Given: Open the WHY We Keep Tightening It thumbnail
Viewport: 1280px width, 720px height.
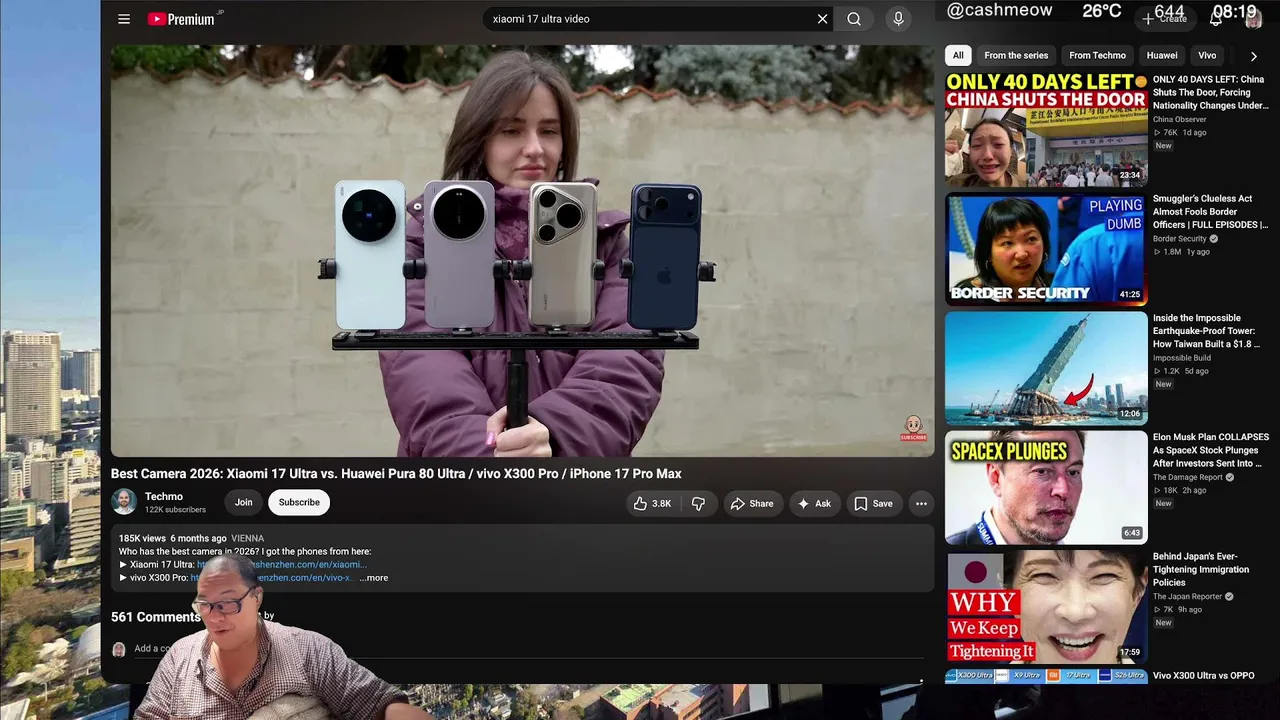Looking at the screenshot, I should pos(1046,607).
